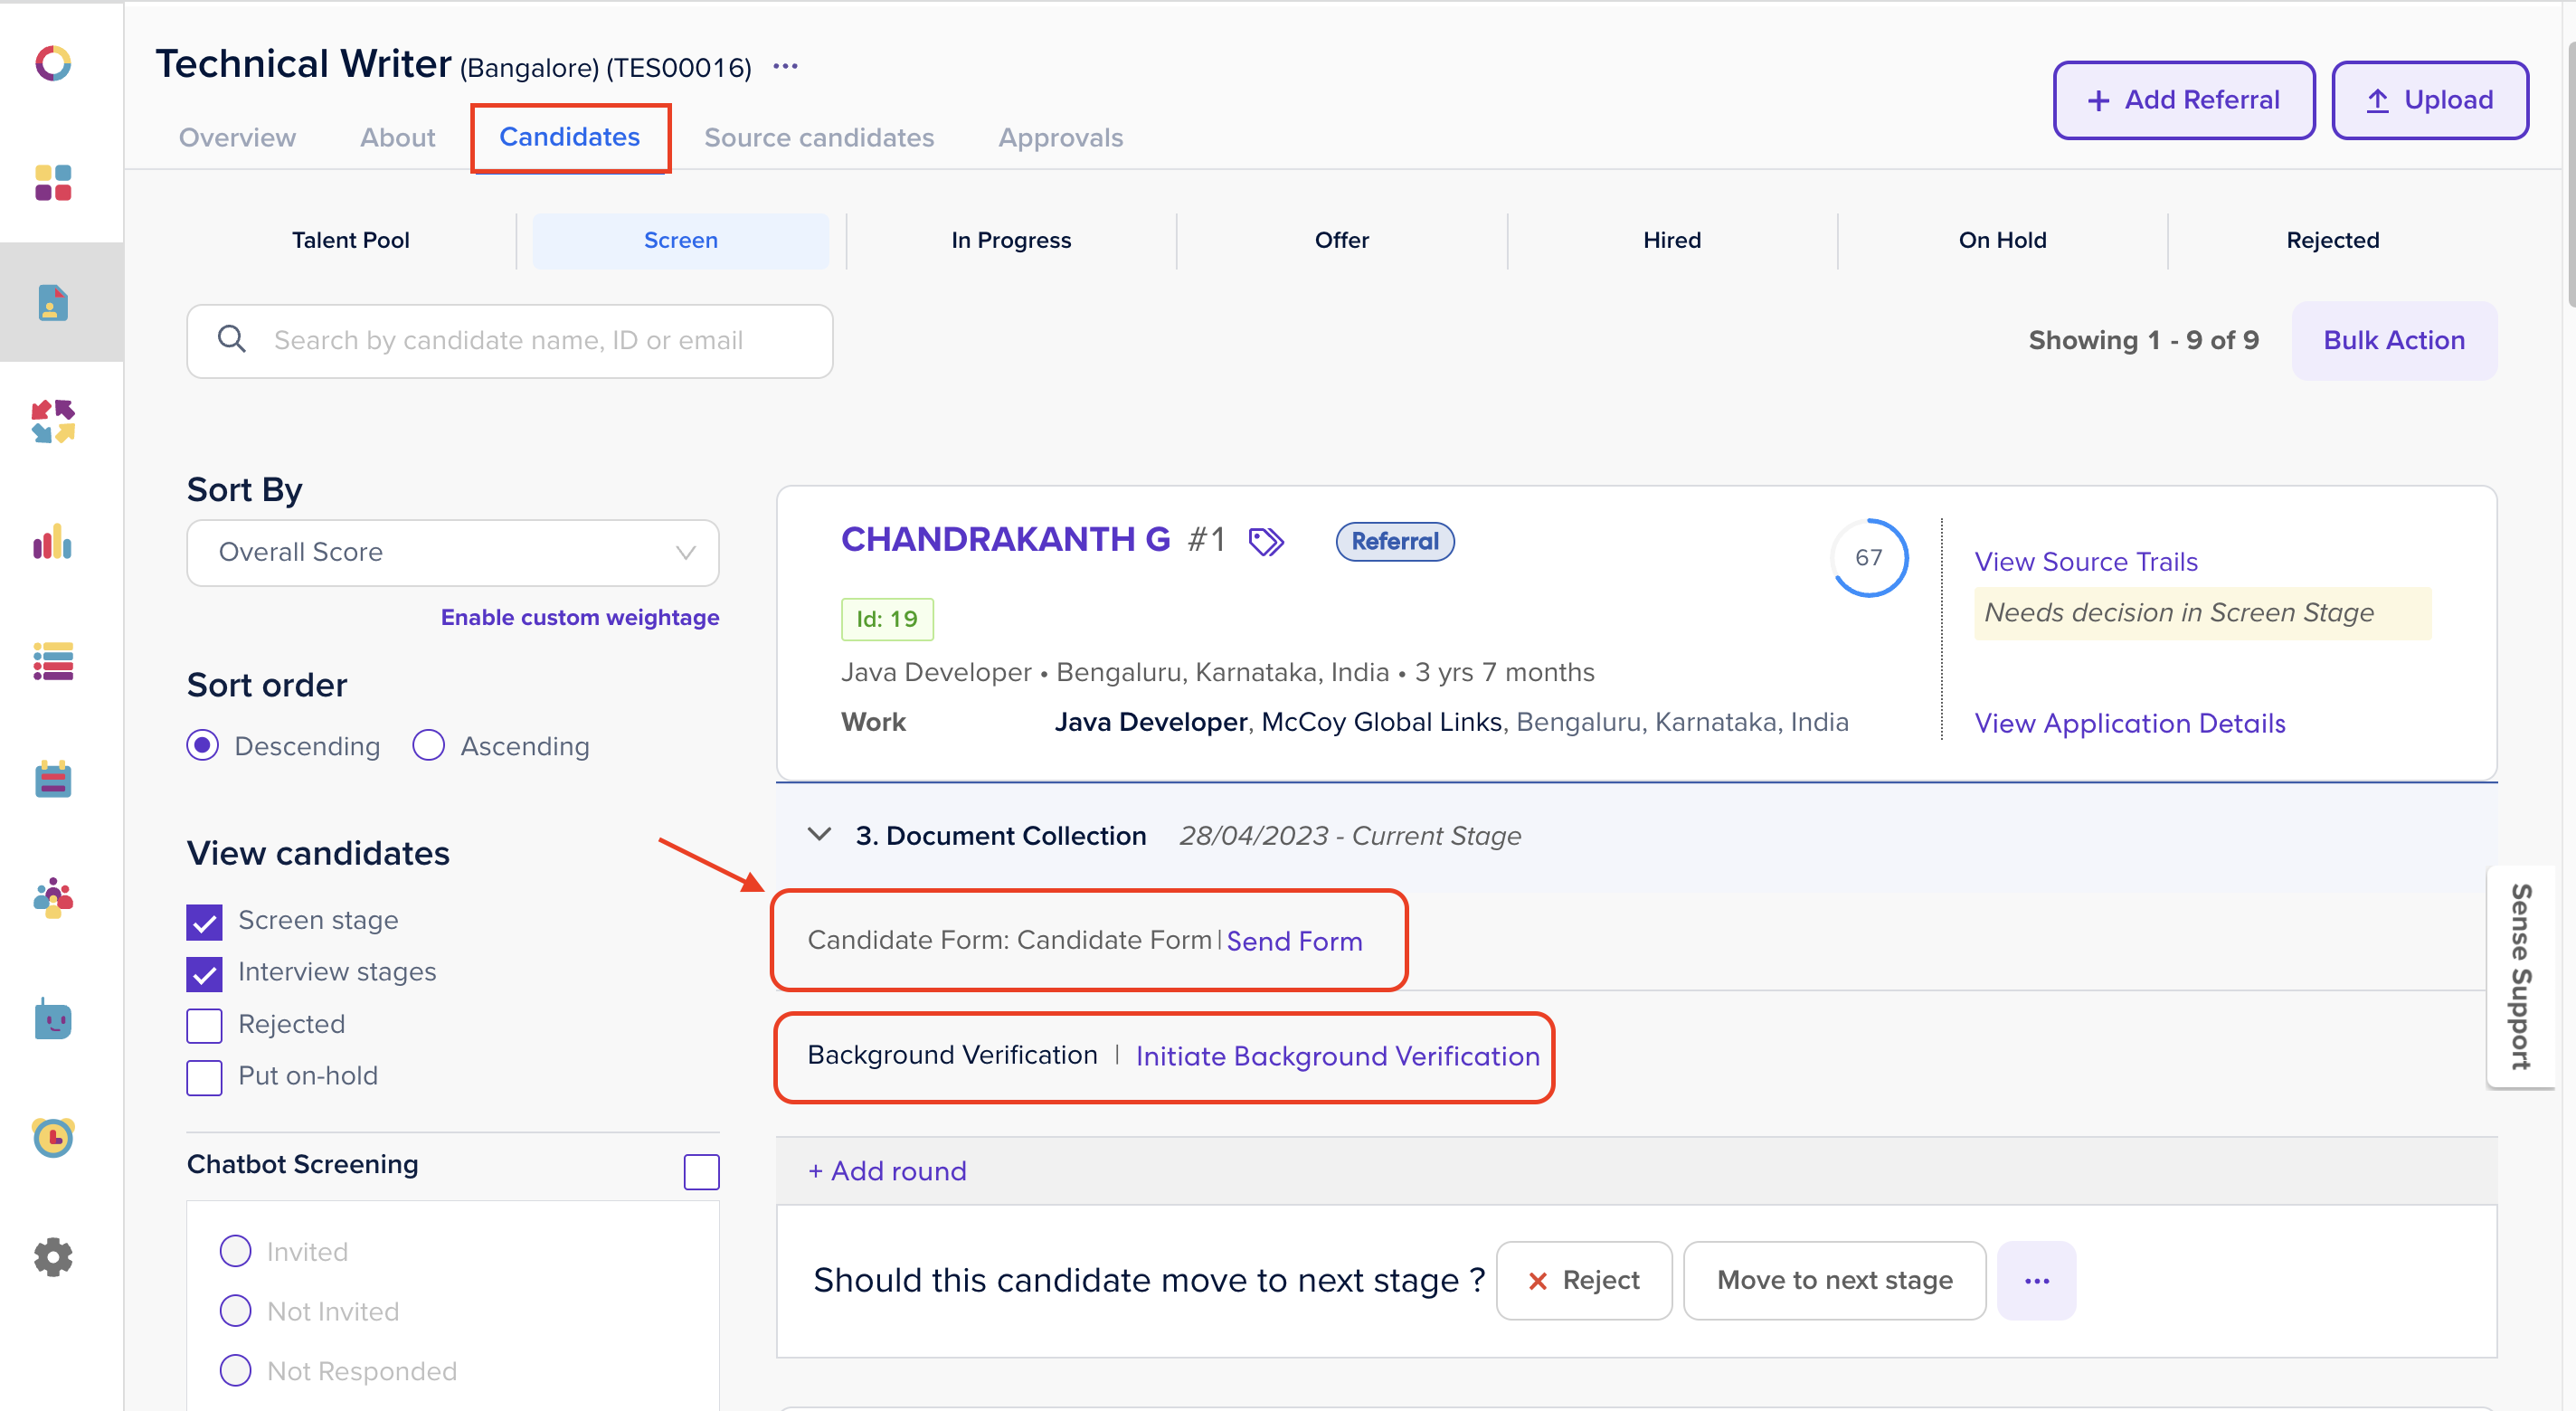
Task: Select the Not Invited radio option
Action: pyautogui.click(x=235, y=1311)
